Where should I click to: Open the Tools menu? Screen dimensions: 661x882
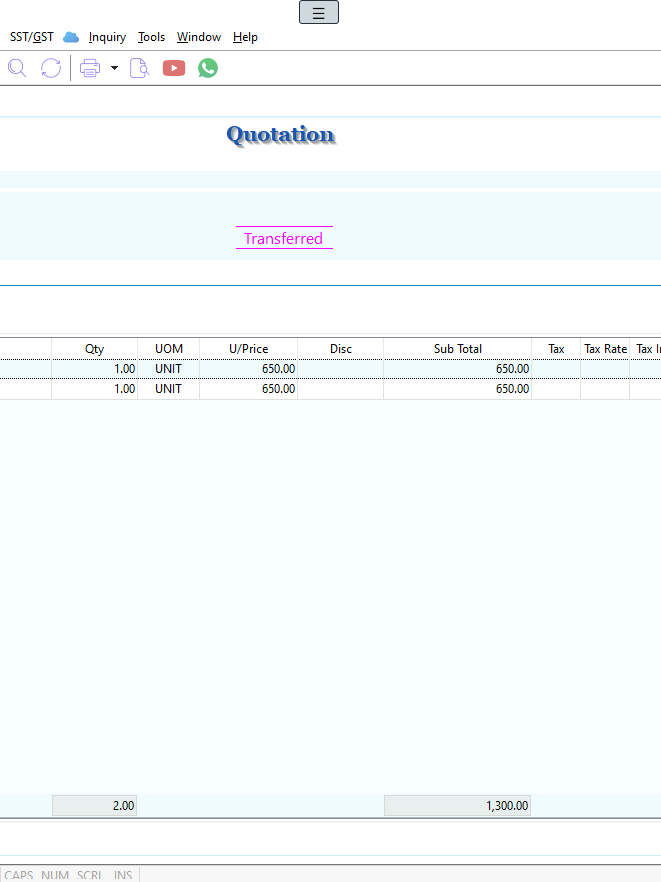point(151,37)
